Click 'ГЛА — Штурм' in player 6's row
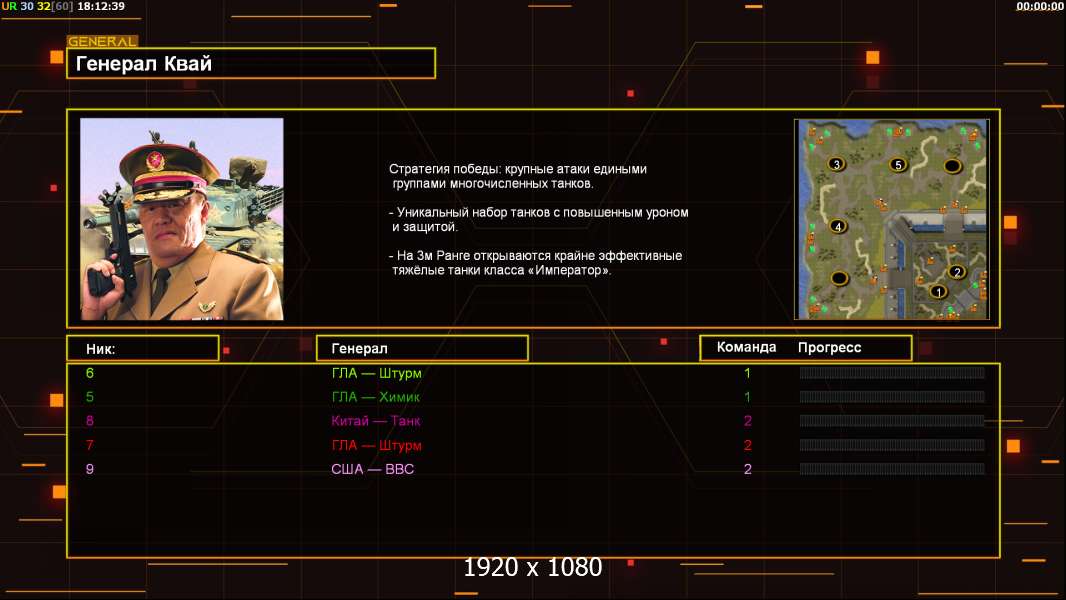 (377, 373)
